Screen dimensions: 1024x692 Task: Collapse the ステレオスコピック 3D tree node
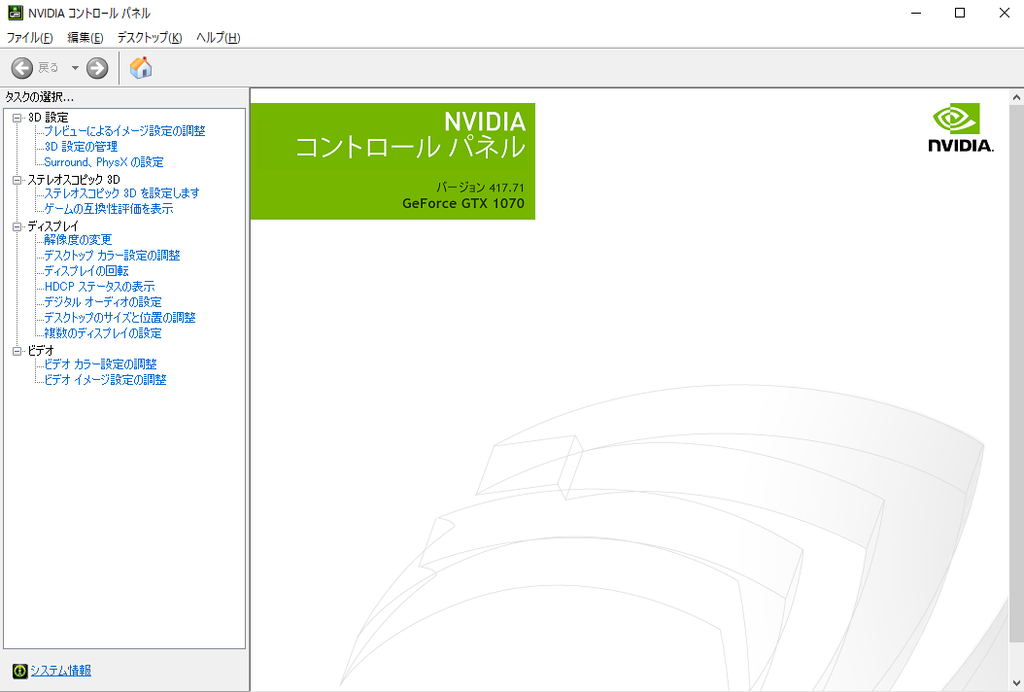[18, 180]
